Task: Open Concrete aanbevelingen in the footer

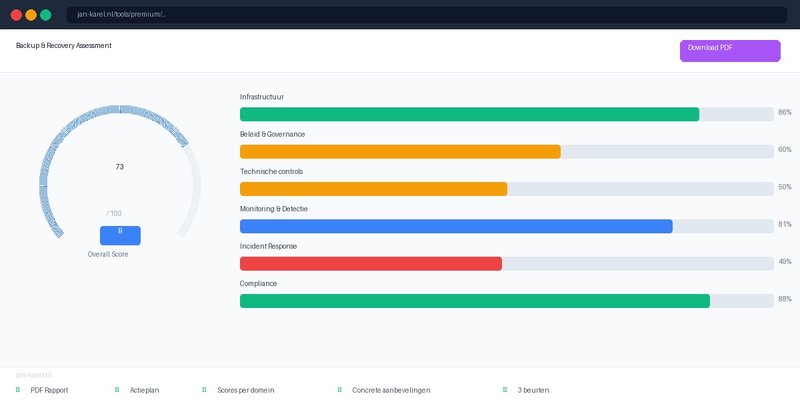Action: coord(391,390)
